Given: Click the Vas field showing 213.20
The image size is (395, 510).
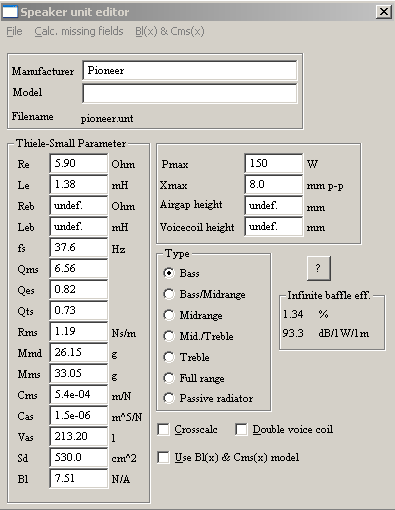Looking at the screenshot, I should 79,436.
